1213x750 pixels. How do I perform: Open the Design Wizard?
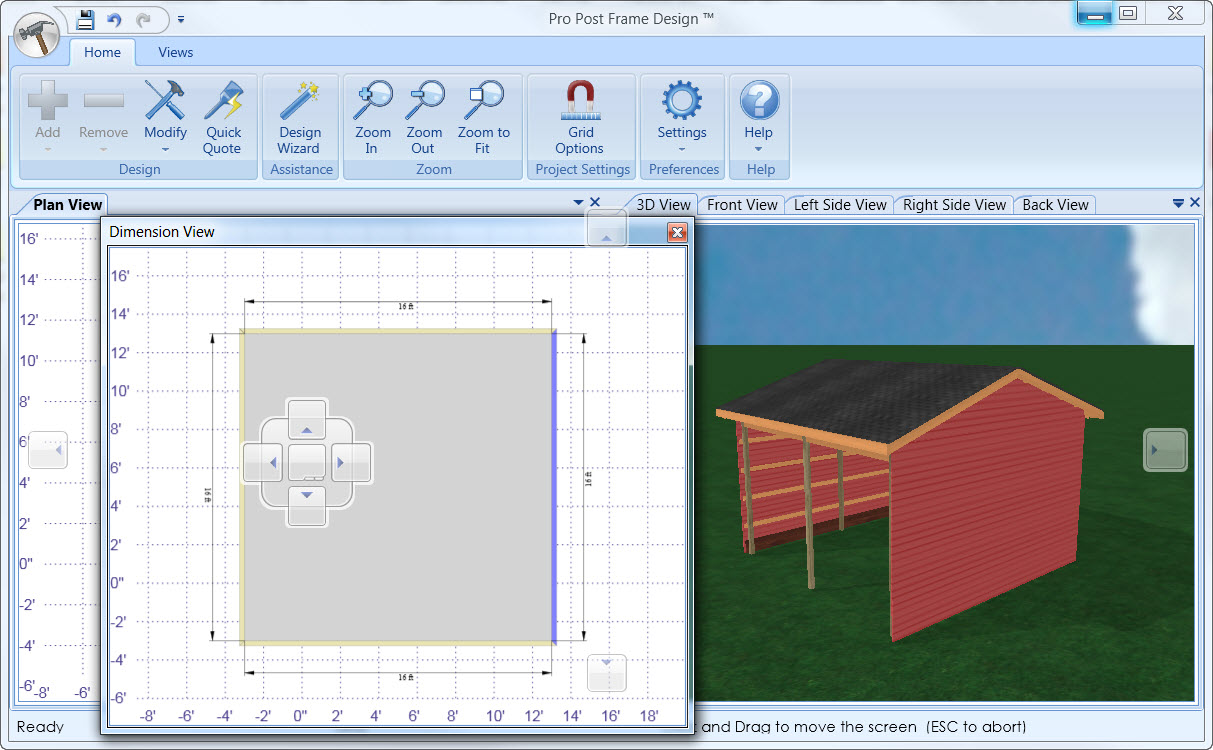(299, 117)
